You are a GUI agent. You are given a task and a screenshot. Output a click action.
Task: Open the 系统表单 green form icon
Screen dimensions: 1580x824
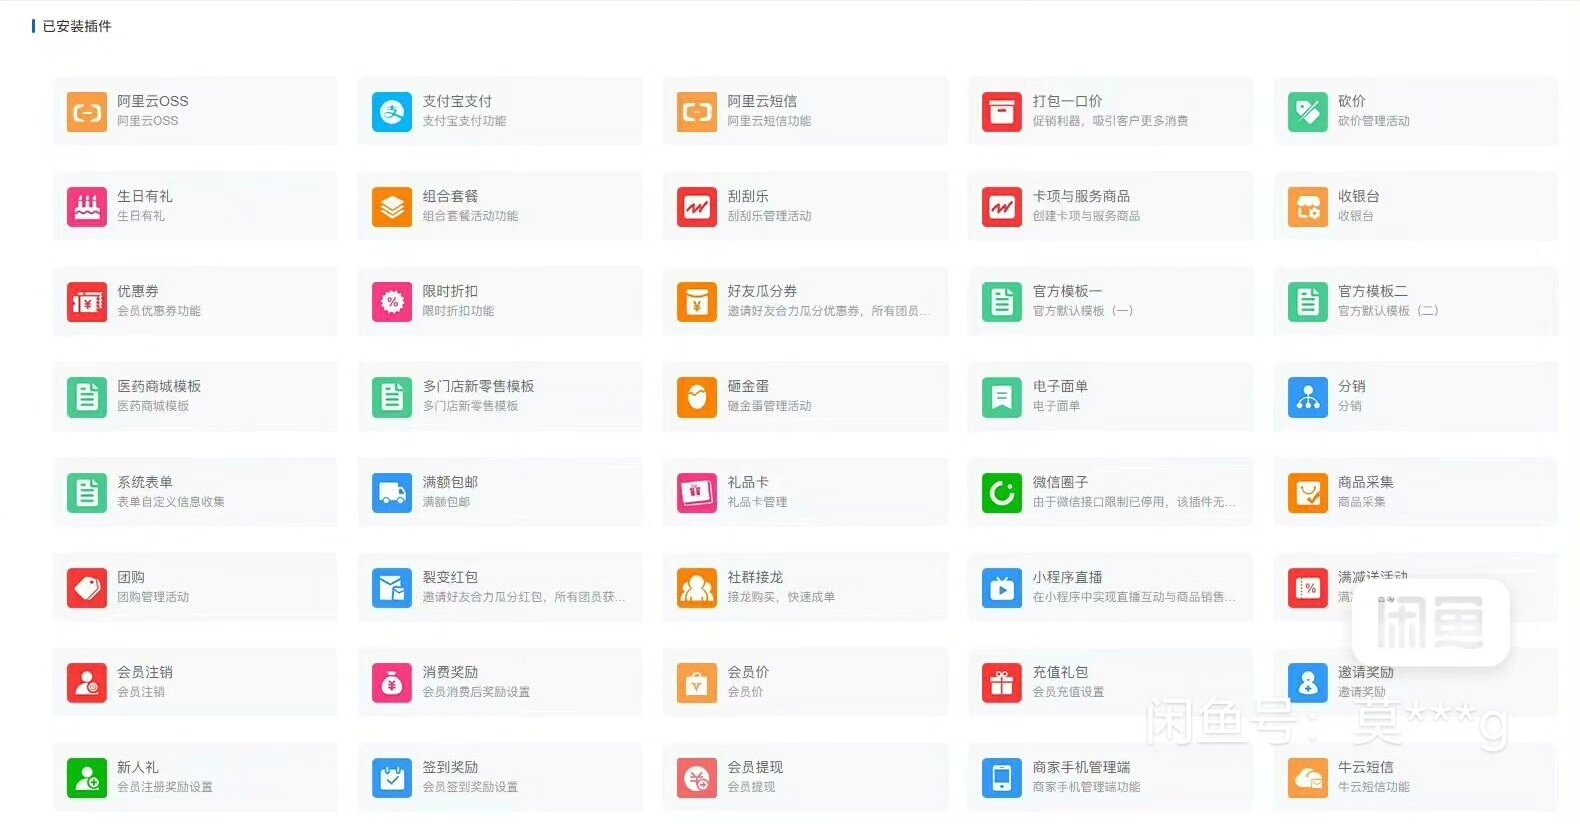87,493
